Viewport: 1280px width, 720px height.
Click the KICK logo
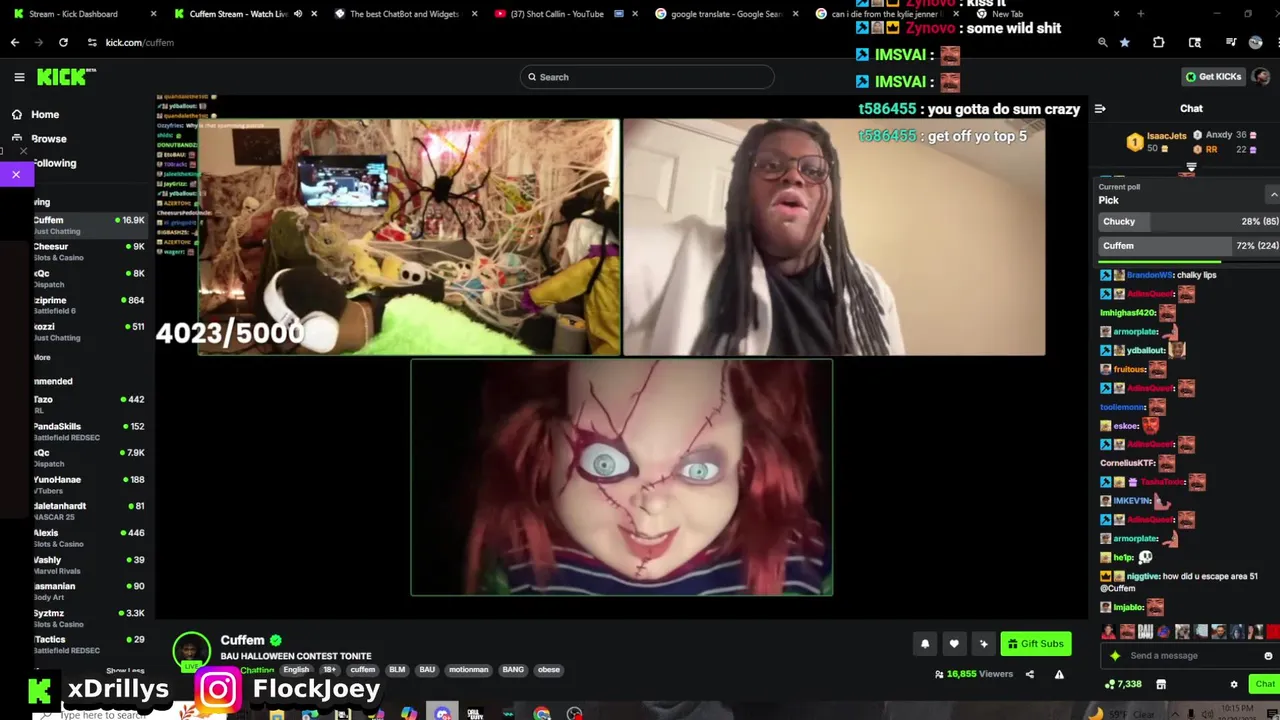(x=66, y=77)
